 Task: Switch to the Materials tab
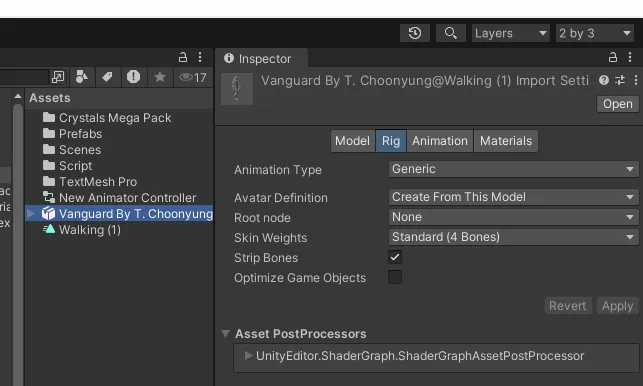point(506,141)
